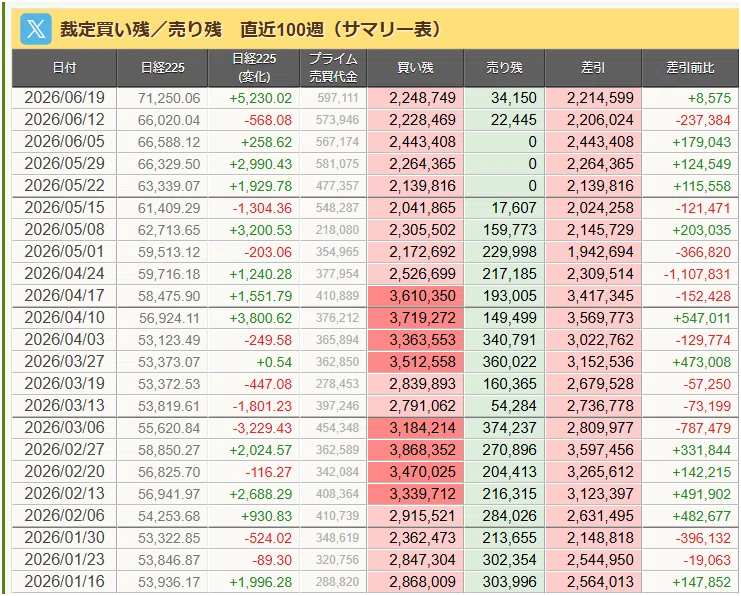Click sell balance 159,773
This screenshot has width=741, height=596.
tap(509, 230)
